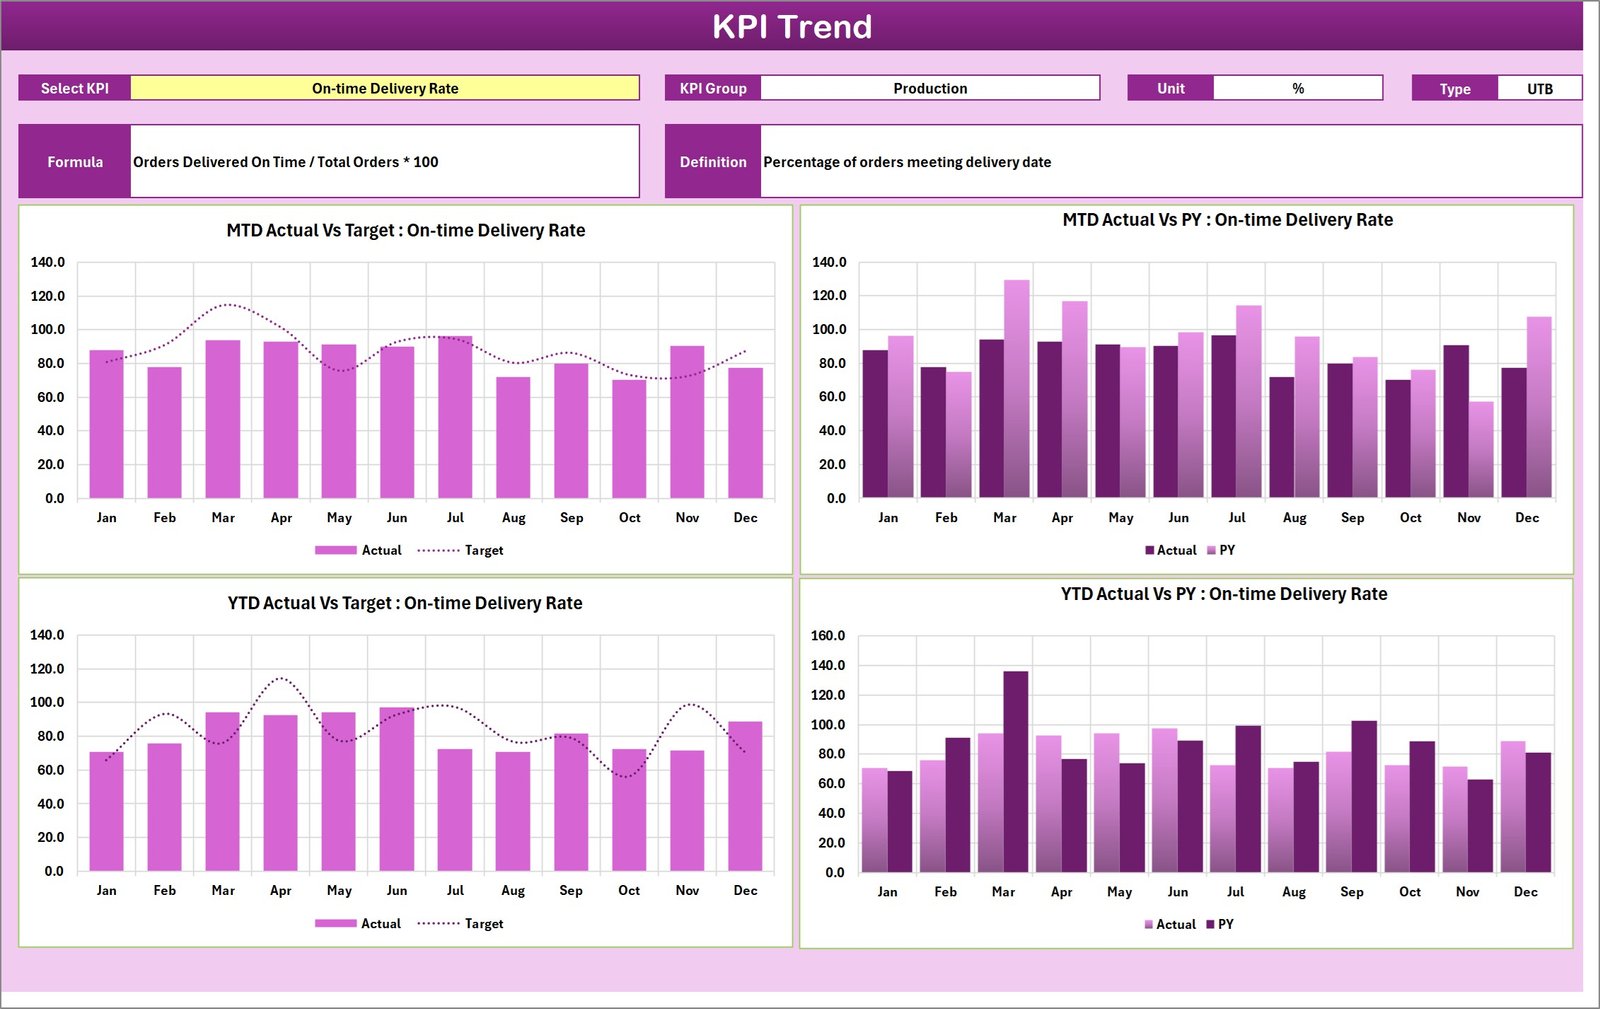The height and width of the screenshot is (1009, 1600).
Task: Open the Unit field showing %
Action: (1297, 88)
